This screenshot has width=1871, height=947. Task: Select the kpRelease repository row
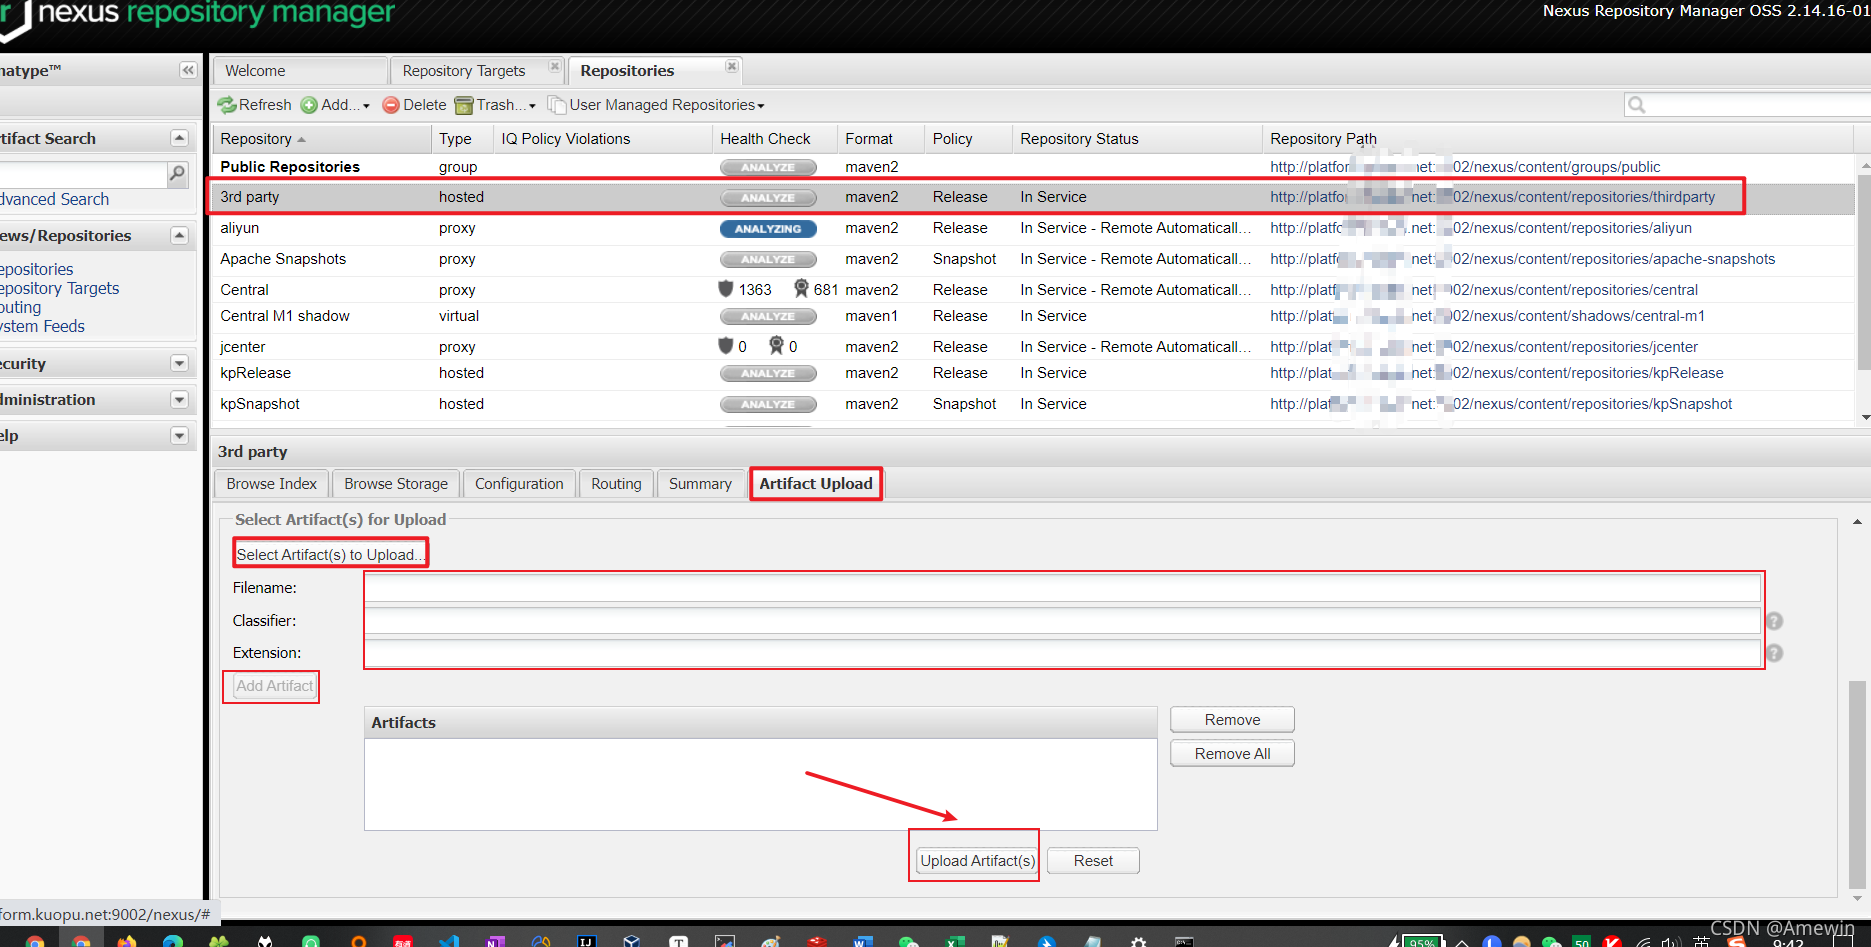click(1035, 373)
